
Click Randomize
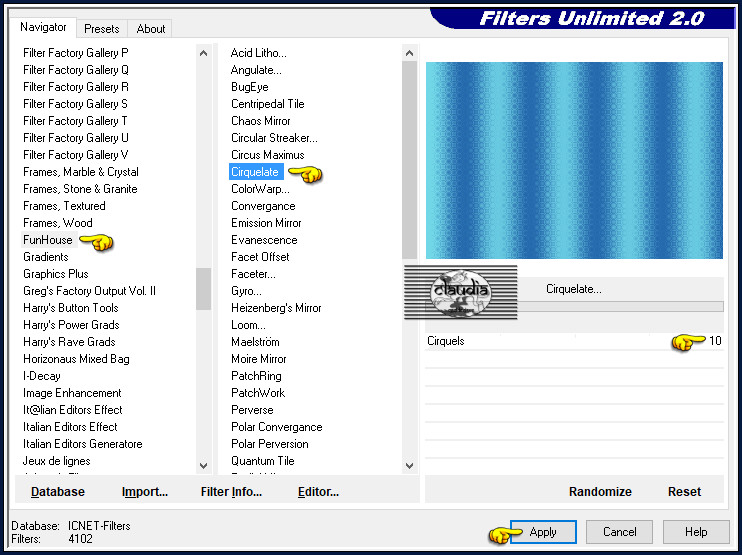(x=600, y=492)
